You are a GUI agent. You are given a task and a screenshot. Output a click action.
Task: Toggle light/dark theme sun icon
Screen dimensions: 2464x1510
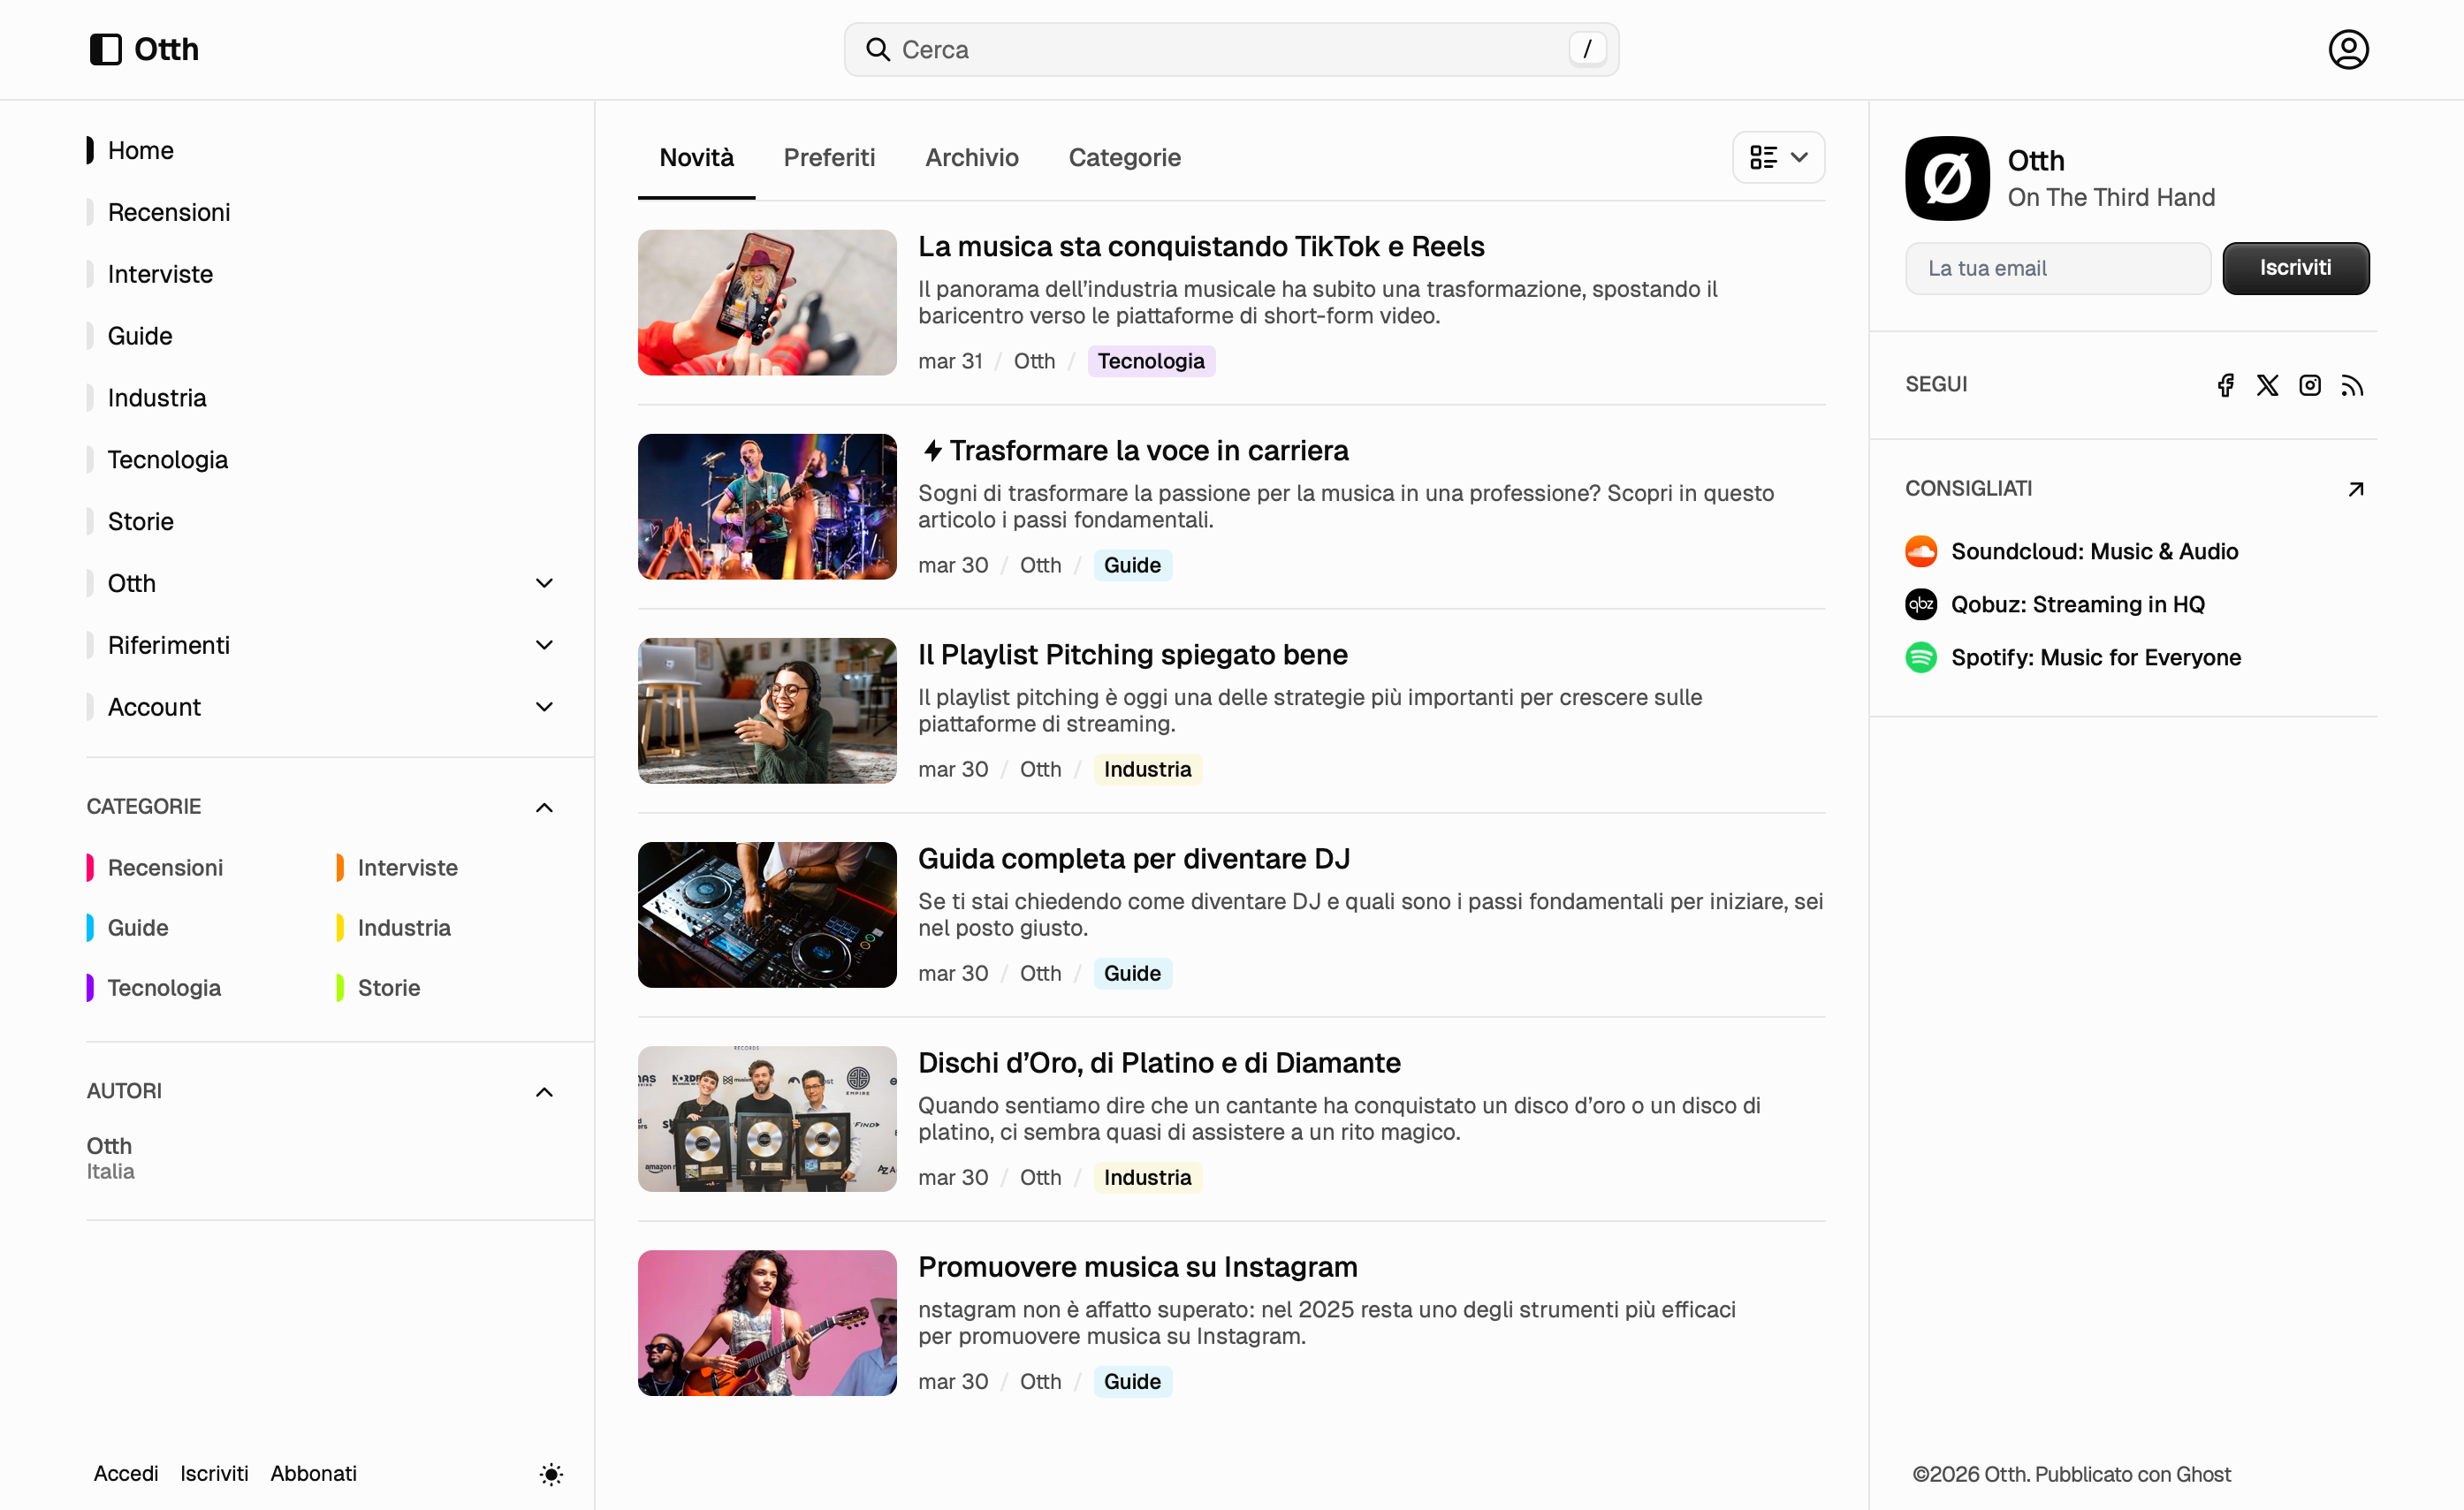tap(551, 1474)
